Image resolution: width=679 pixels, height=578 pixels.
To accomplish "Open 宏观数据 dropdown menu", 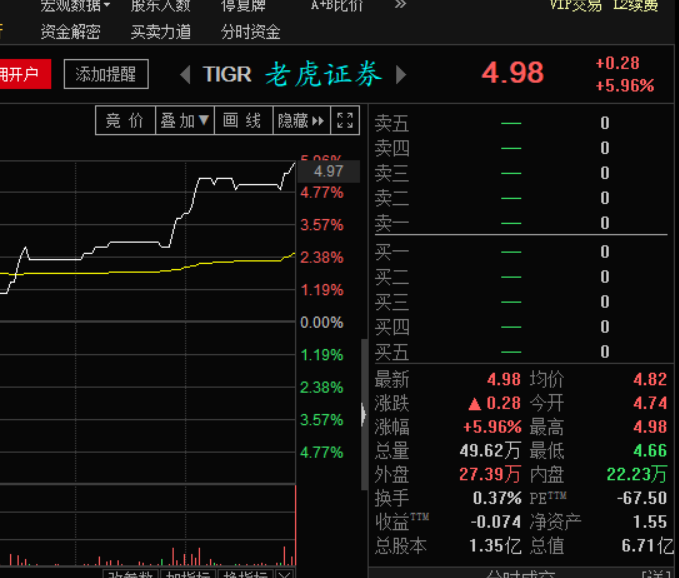I will [75, 5].
